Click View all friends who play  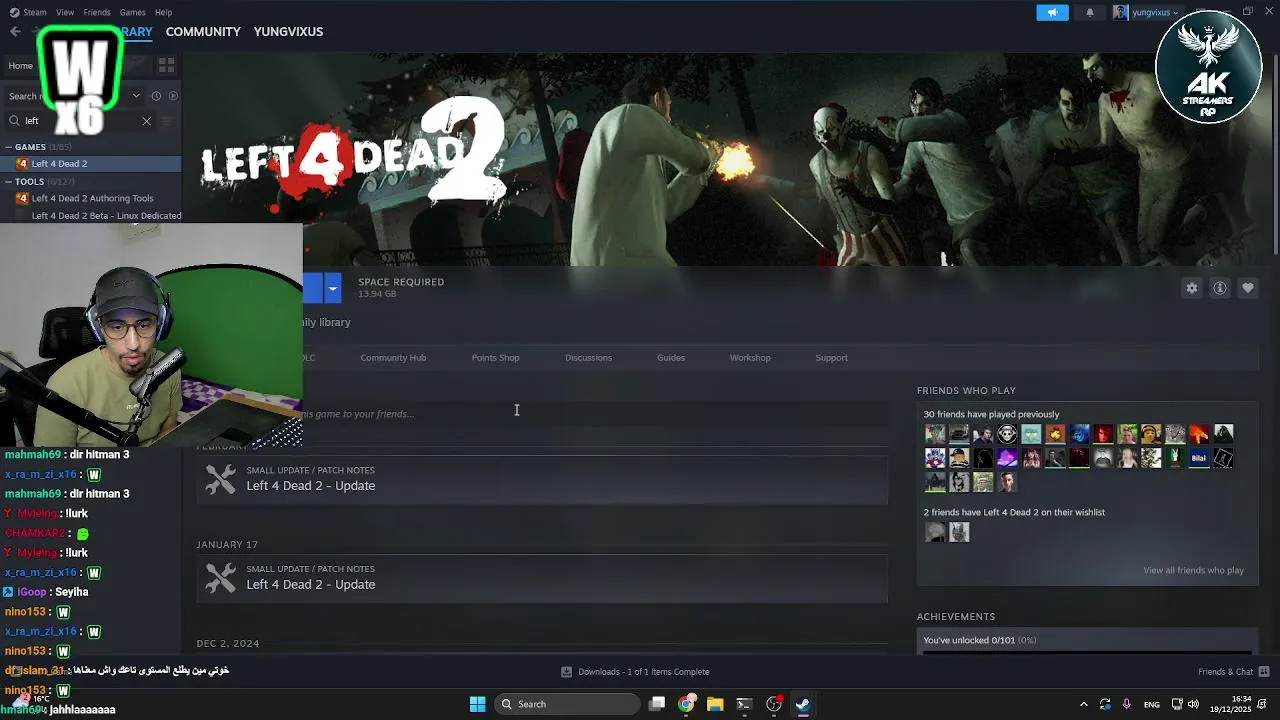[1193, 571]
